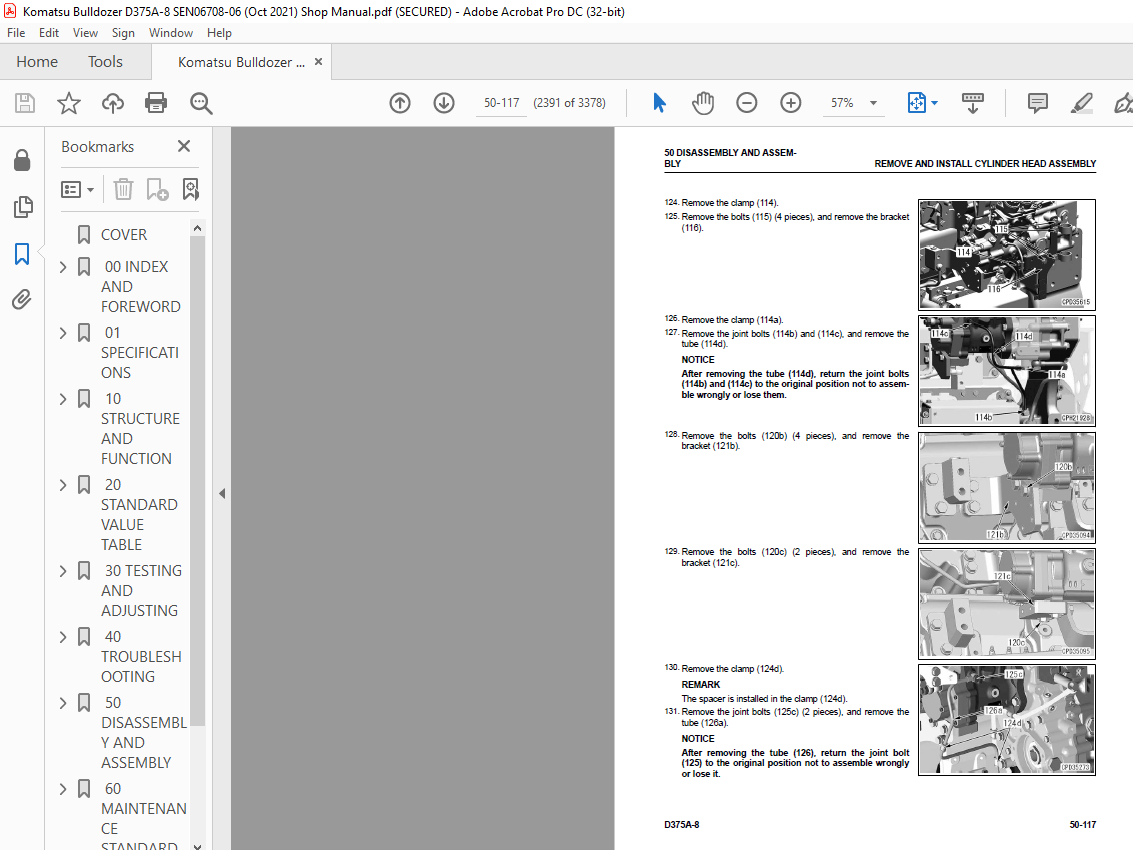Go to next page arrow
Screen dimensions: 1133x850
(444, 103)
